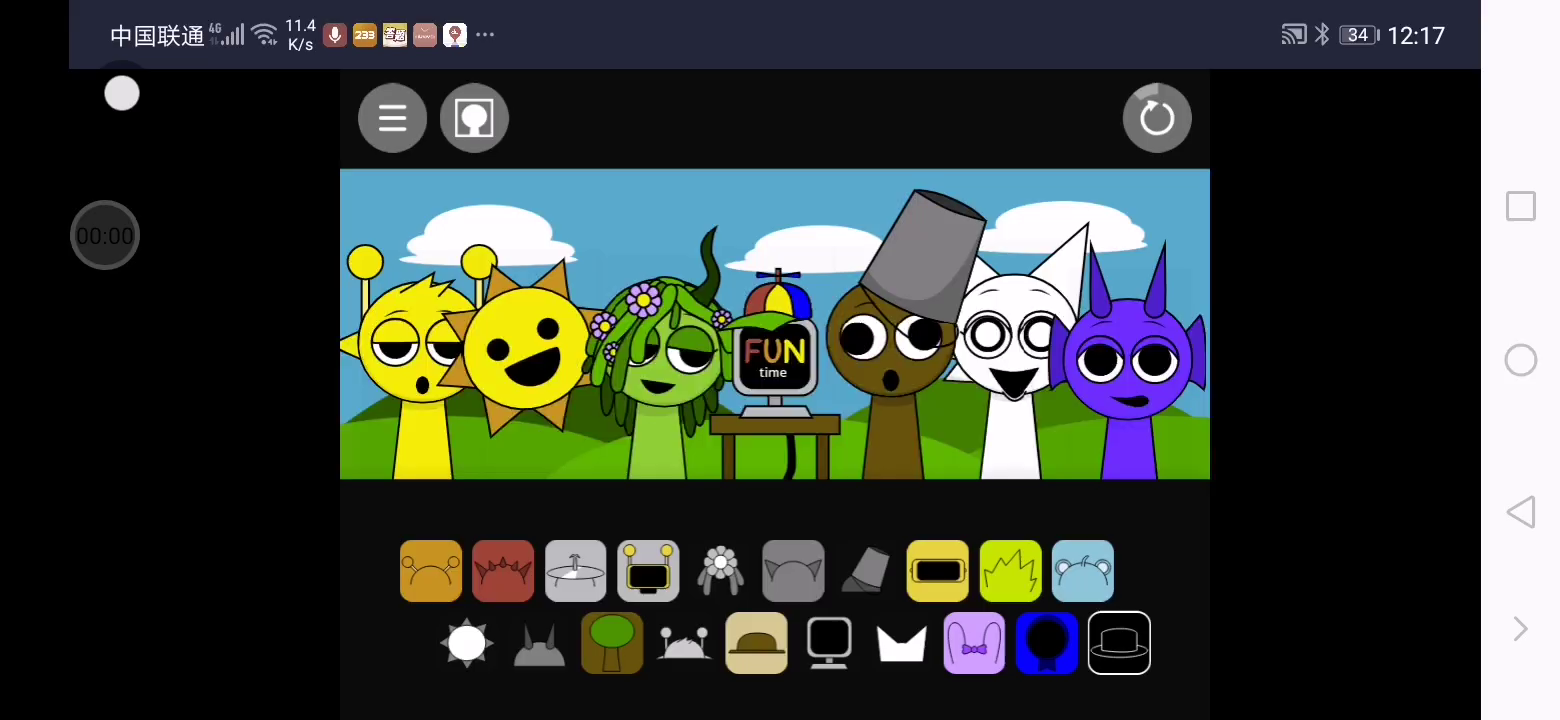The height and width of the screenshot is (720, 1560).
Task: Click the character silhouette button
Action: [x=474, y=118]
